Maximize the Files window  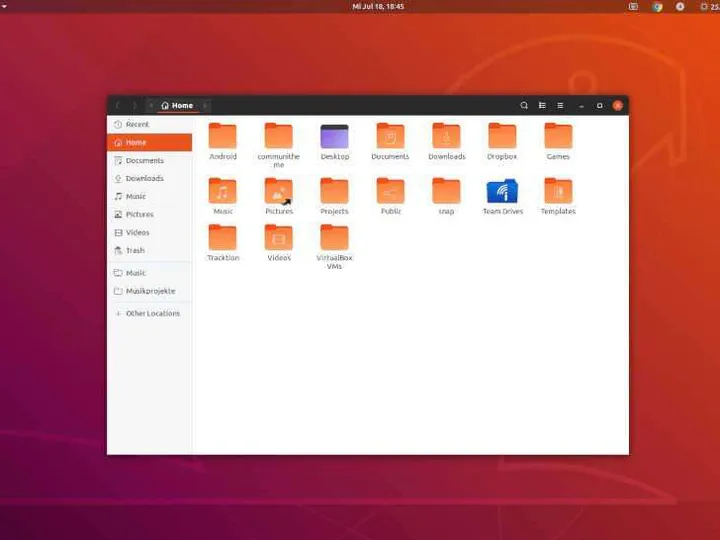pos(599,106)
